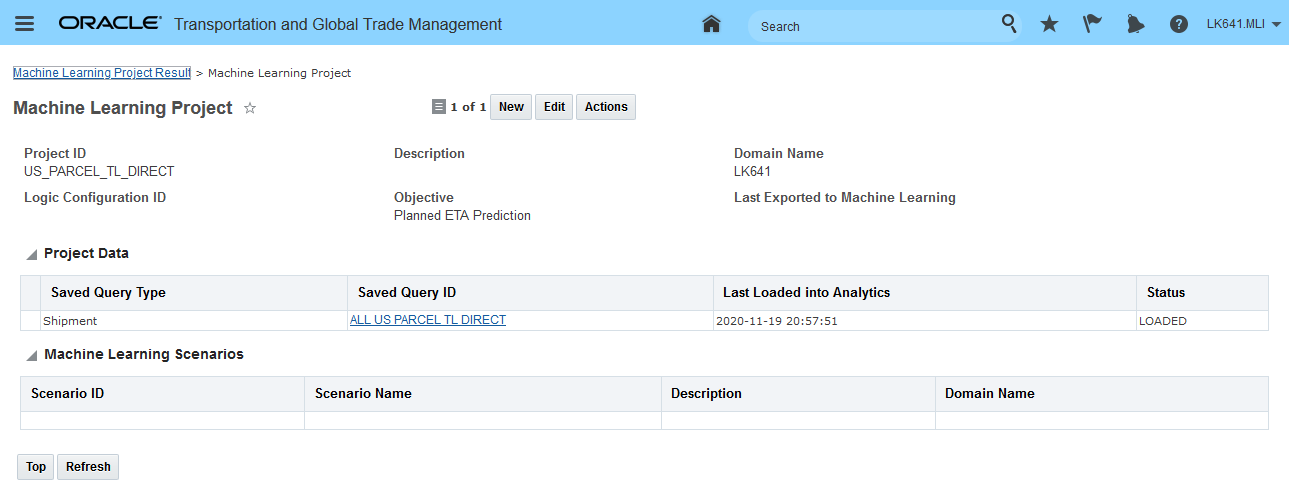Open the notifications bell

pos(1135,24)
